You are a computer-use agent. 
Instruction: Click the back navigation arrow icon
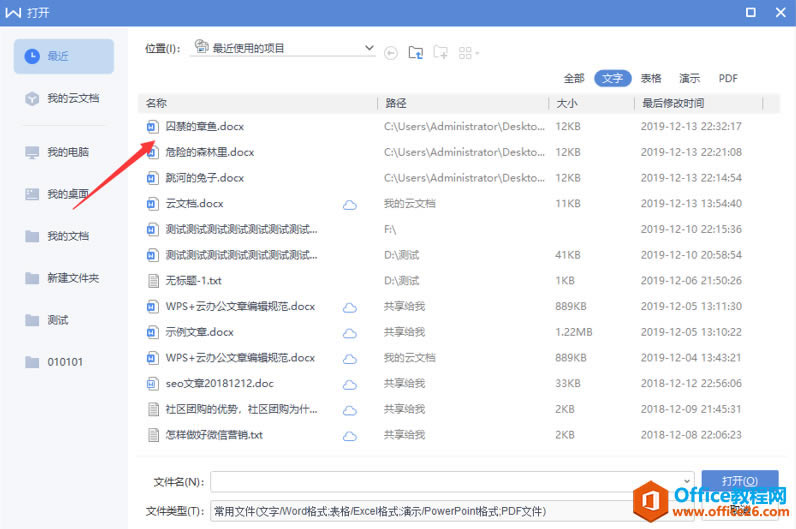(x=390, y=53)
